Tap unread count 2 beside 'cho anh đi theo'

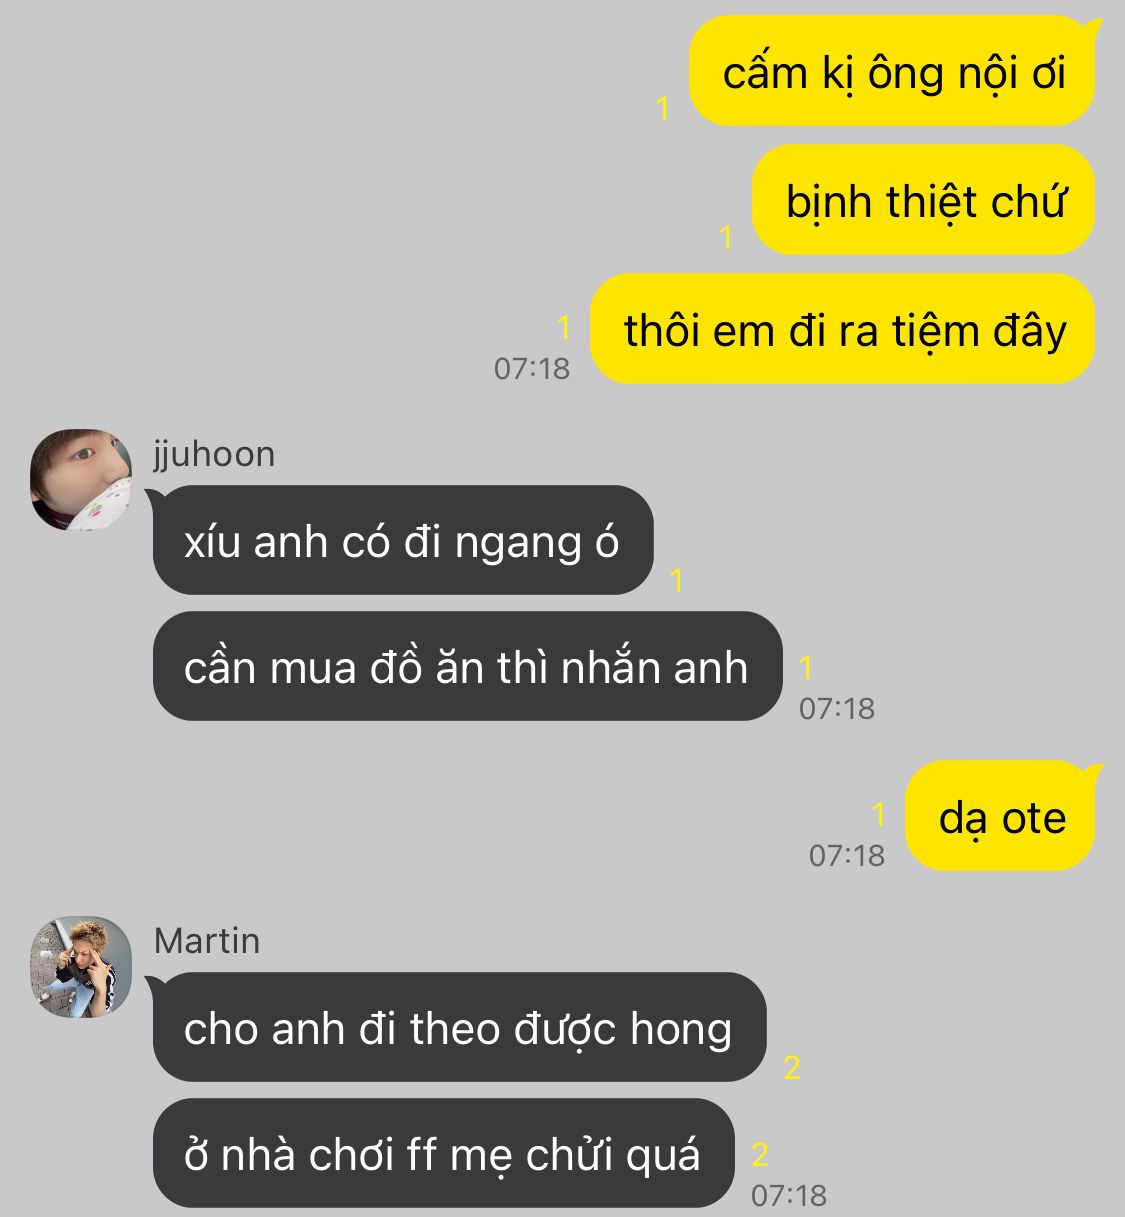coord(792,1068)
